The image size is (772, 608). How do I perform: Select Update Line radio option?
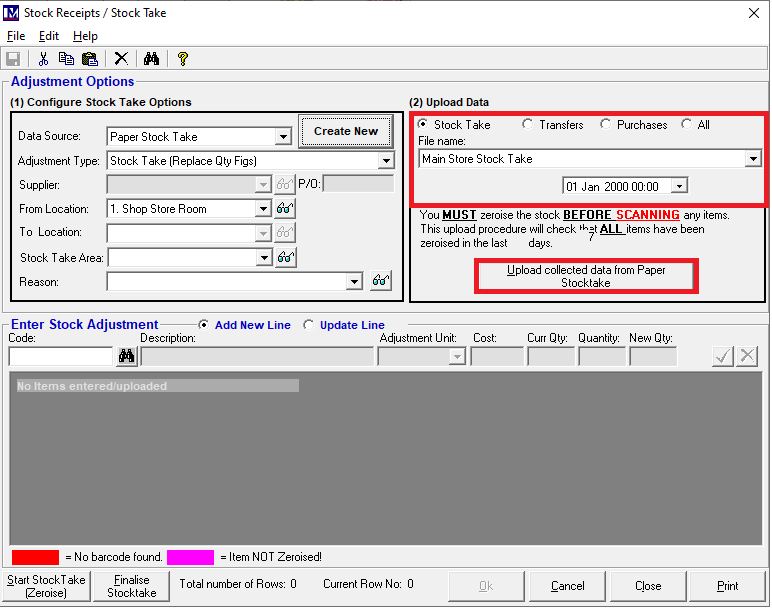click(308, 325)
